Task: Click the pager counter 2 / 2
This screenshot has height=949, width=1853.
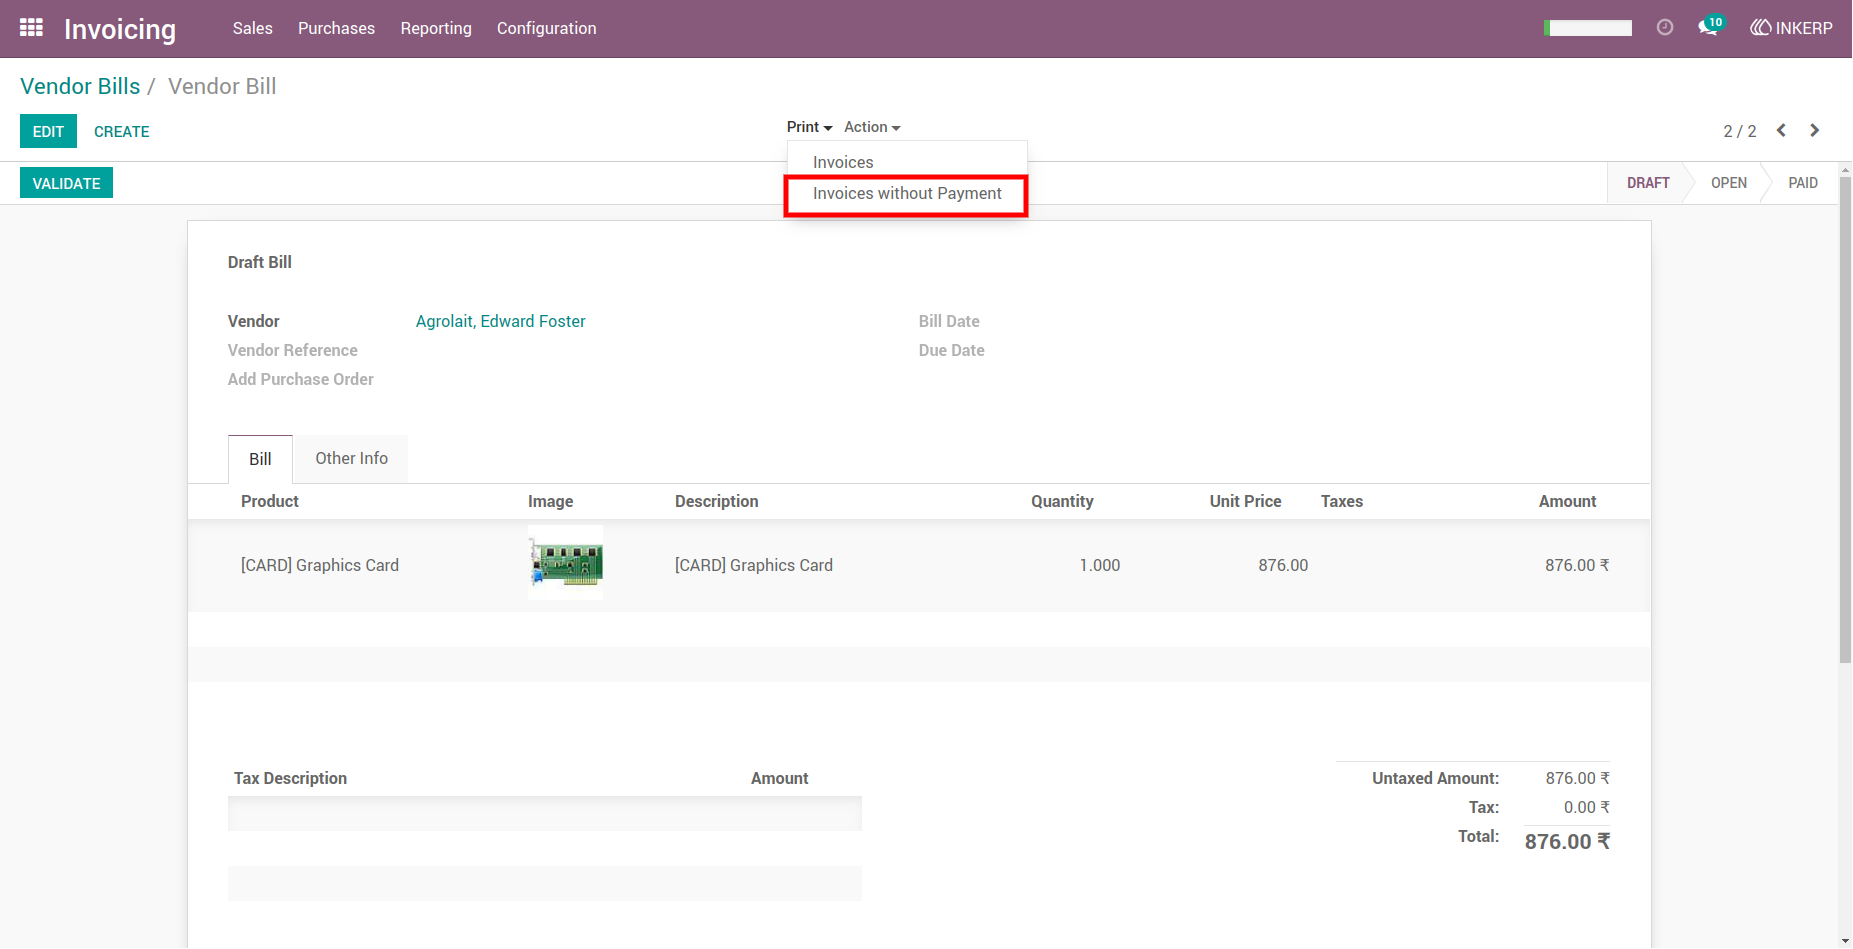Action: (x=1739, y=131)
